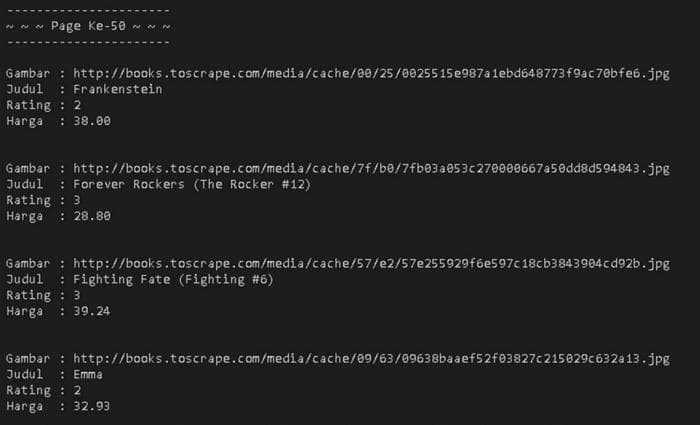Click the price value 28.80
This screenshot has width=700, height=425.
[x=92, y=216]
